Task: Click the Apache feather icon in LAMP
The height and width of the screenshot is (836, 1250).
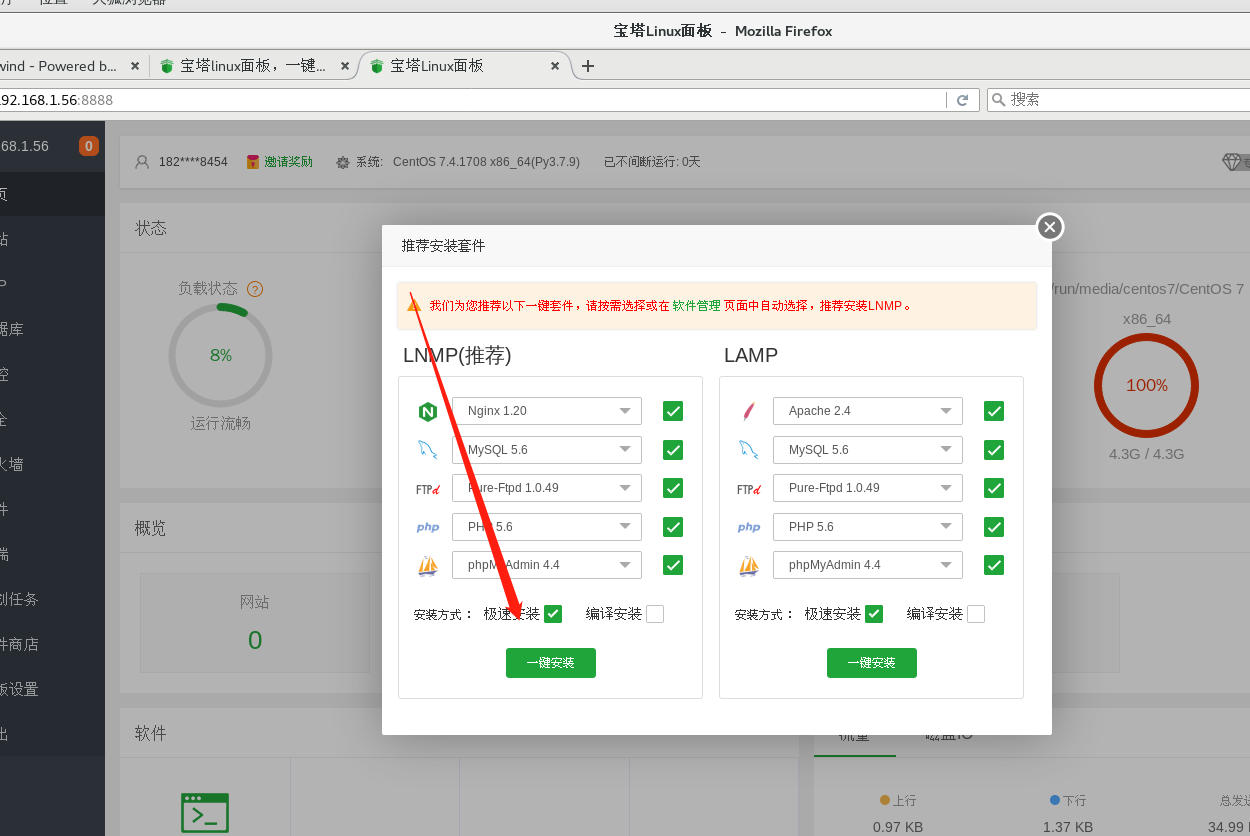Action: click(x=748, y=411)
